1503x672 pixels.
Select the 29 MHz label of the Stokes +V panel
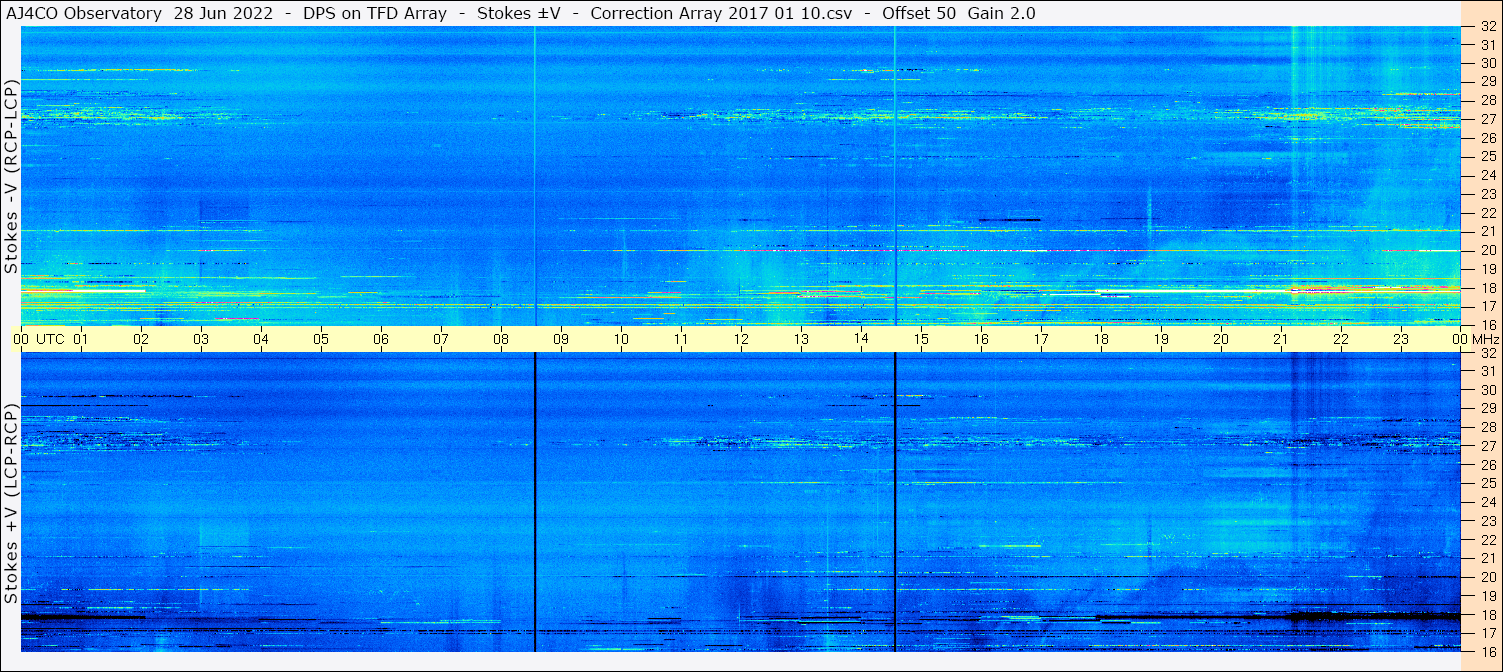click(1488, 408)
